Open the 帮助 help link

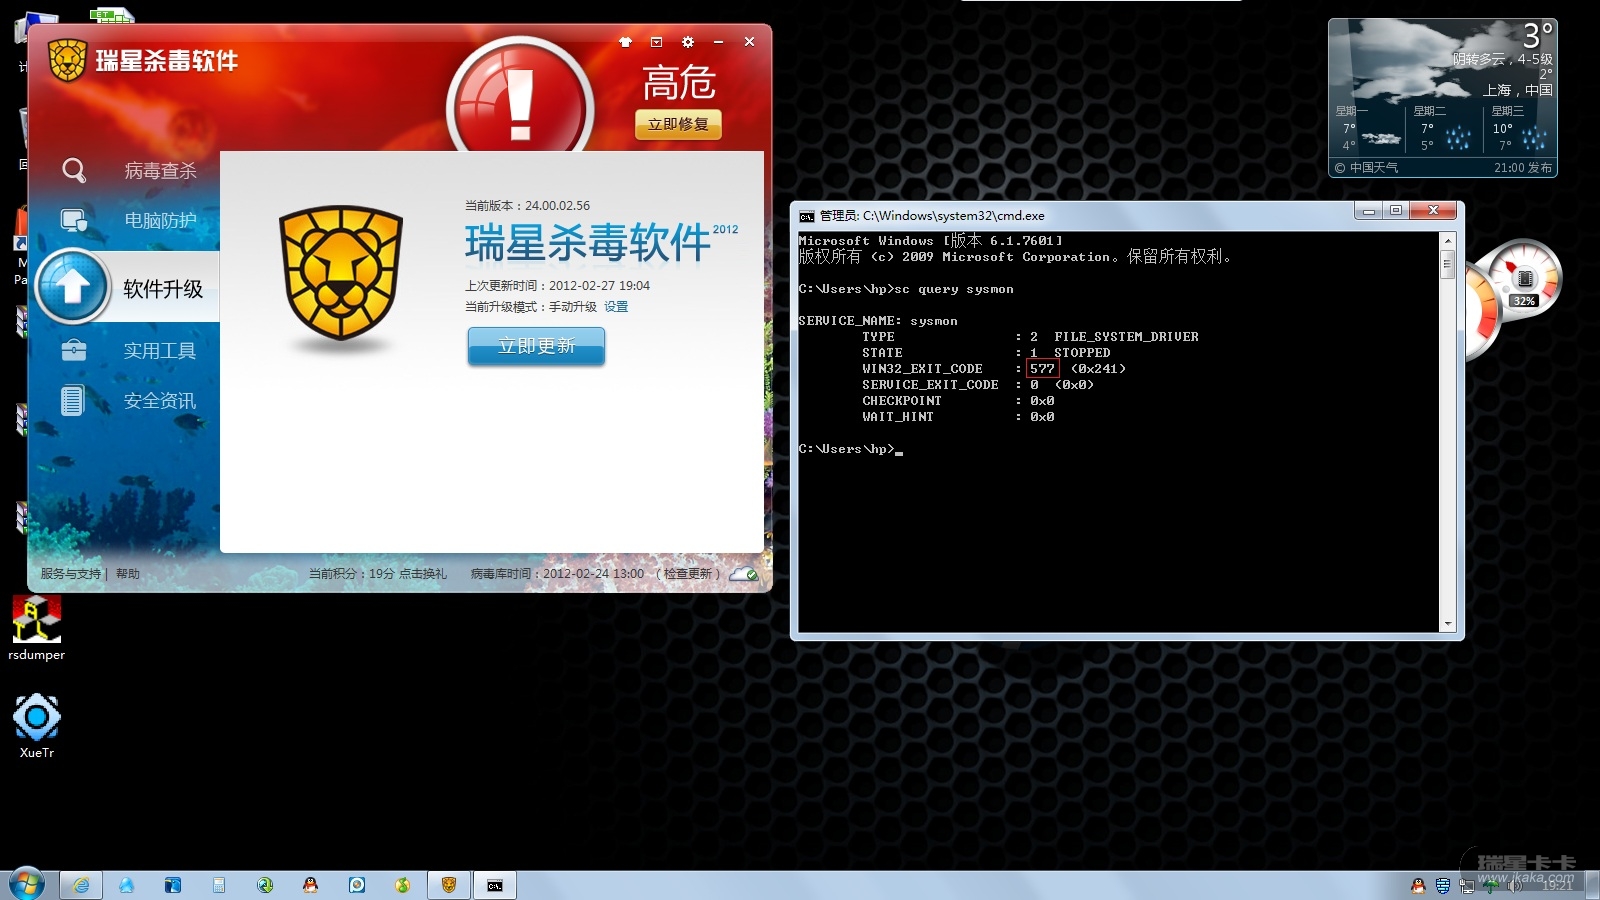tap(128, 574)
